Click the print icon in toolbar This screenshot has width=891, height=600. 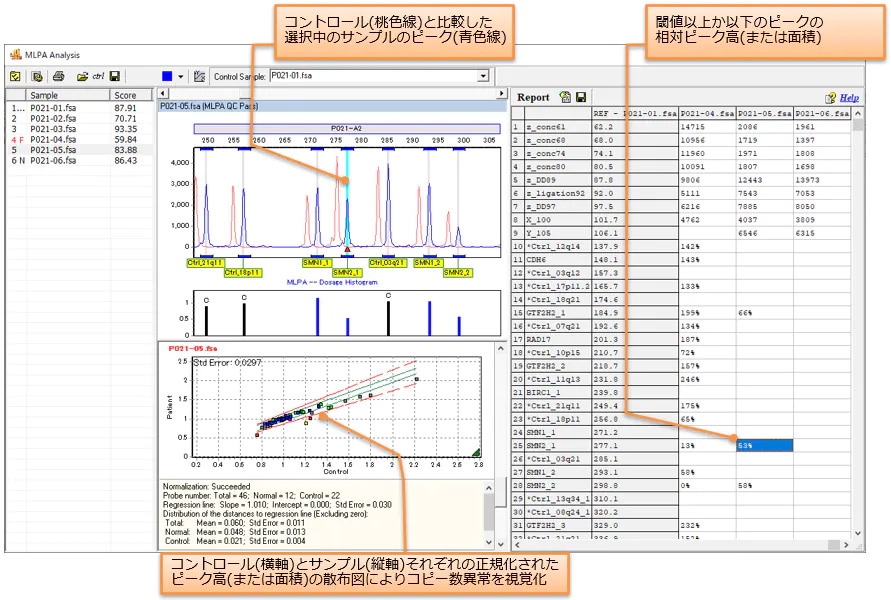59,76
